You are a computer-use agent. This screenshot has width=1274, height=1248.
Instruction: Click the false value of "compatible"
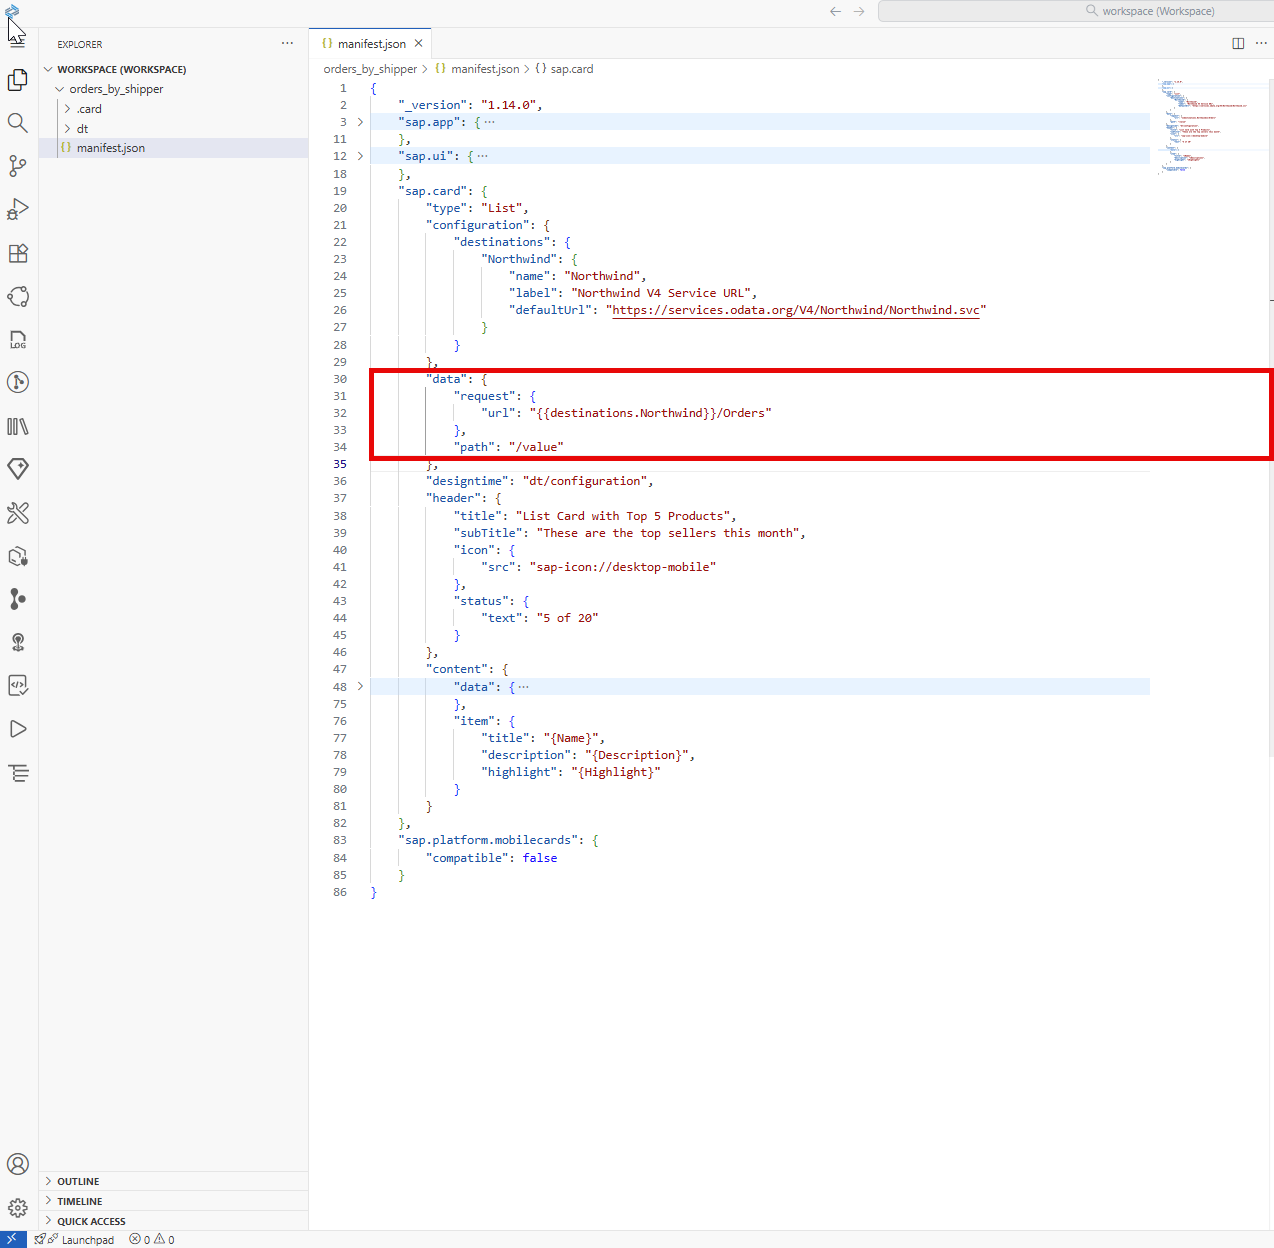[x=540, y=858]
